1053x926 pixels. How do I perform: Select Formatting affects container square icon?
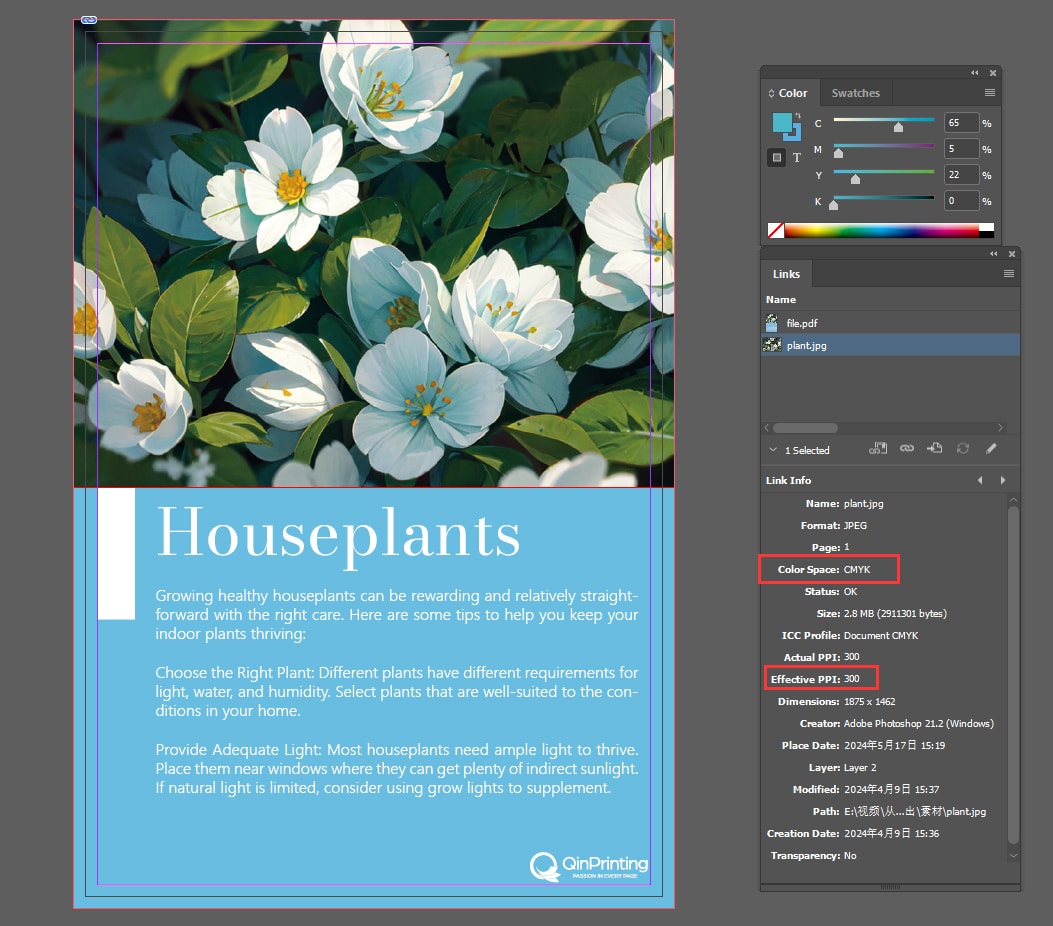click(776, 158)
